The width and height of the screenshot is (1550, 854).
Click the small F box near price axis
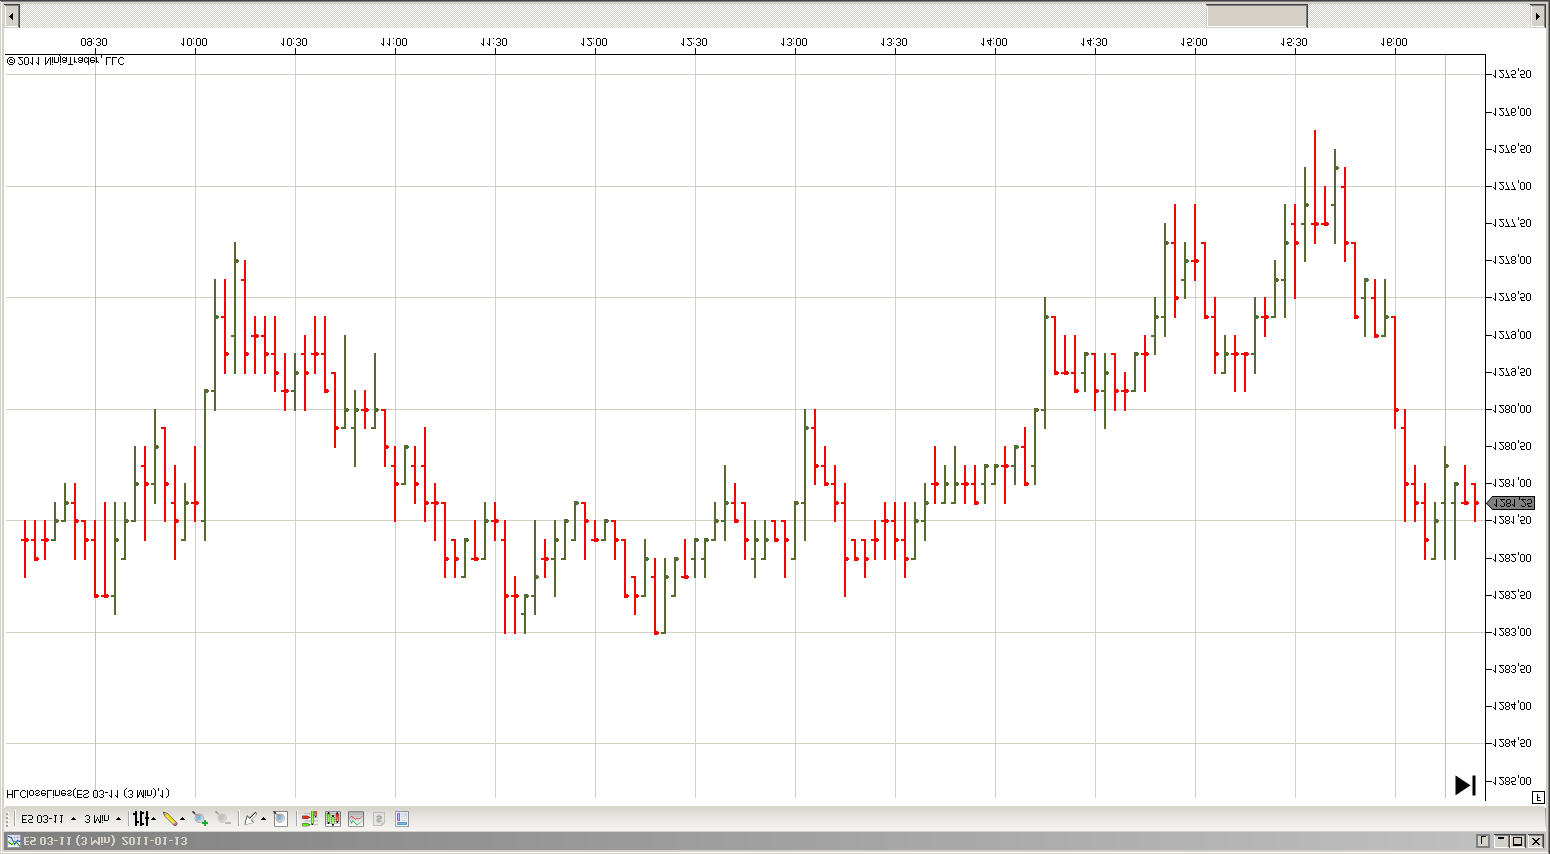pos(1538,797)
